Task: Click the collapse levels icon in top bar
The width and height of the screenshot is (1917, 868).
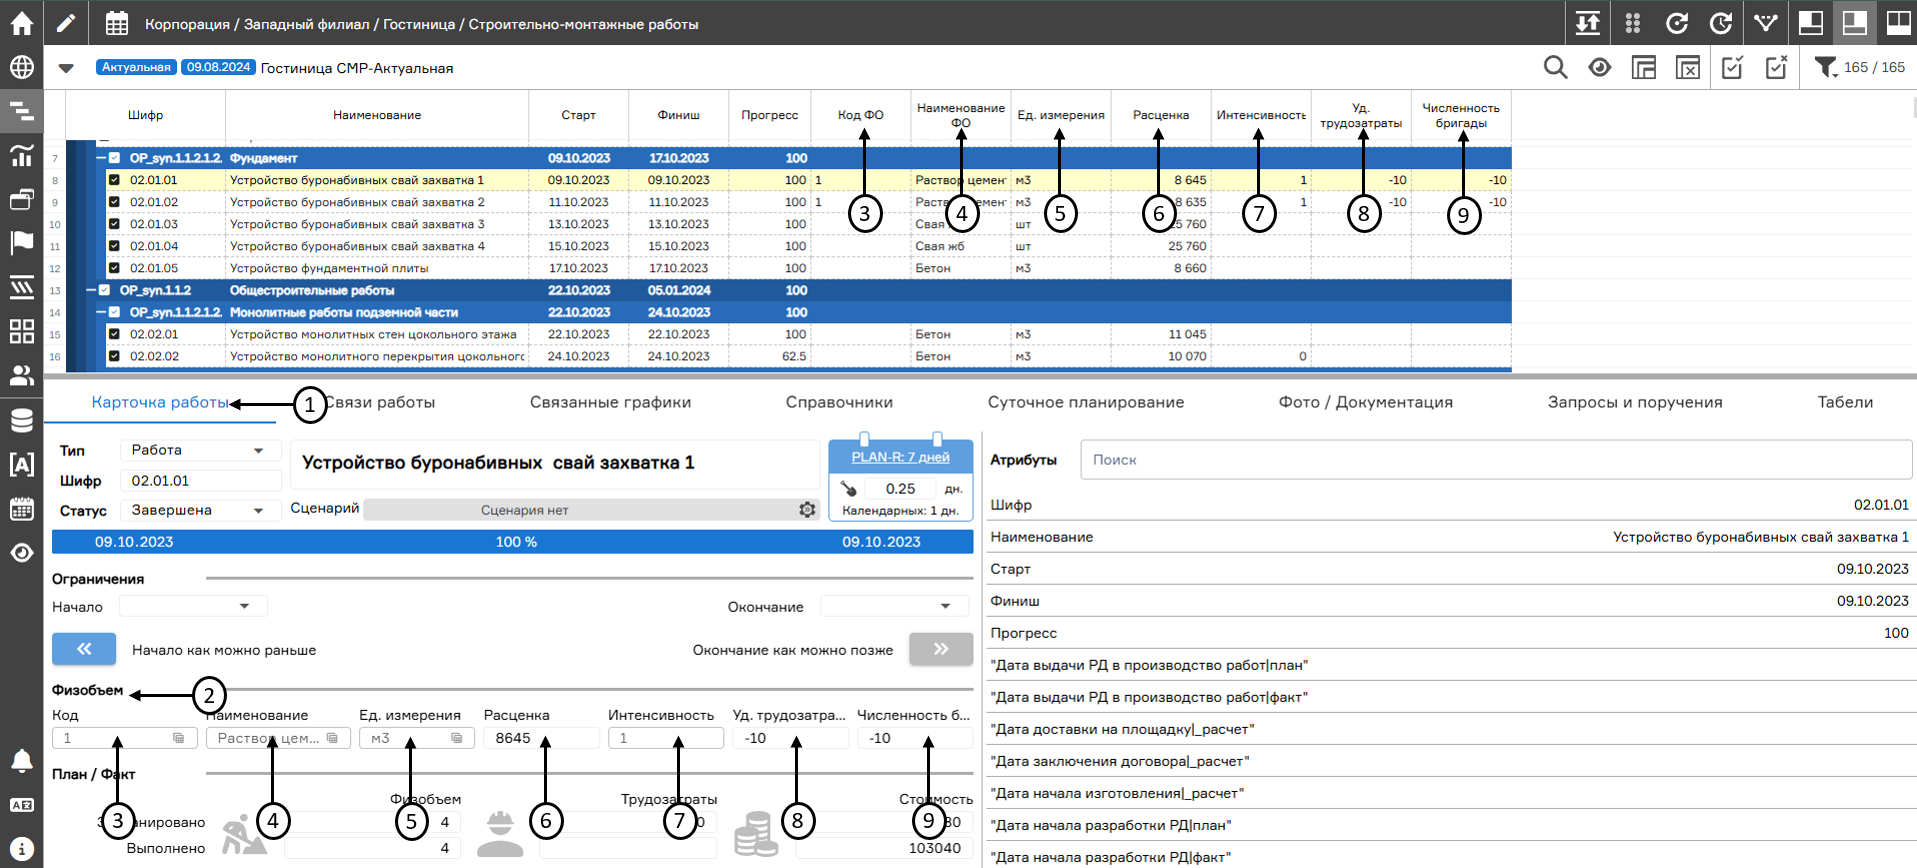Action: click(1588, 23)
